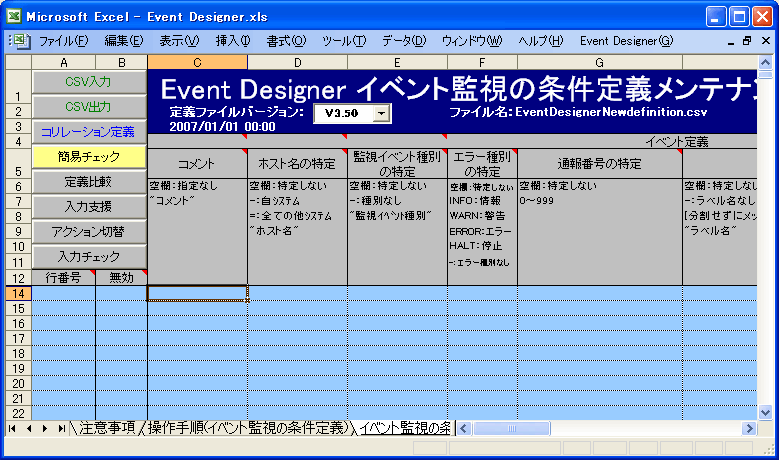779x460 pixels.
Task: Open the データ(D) menu
Action: [403, 41]
